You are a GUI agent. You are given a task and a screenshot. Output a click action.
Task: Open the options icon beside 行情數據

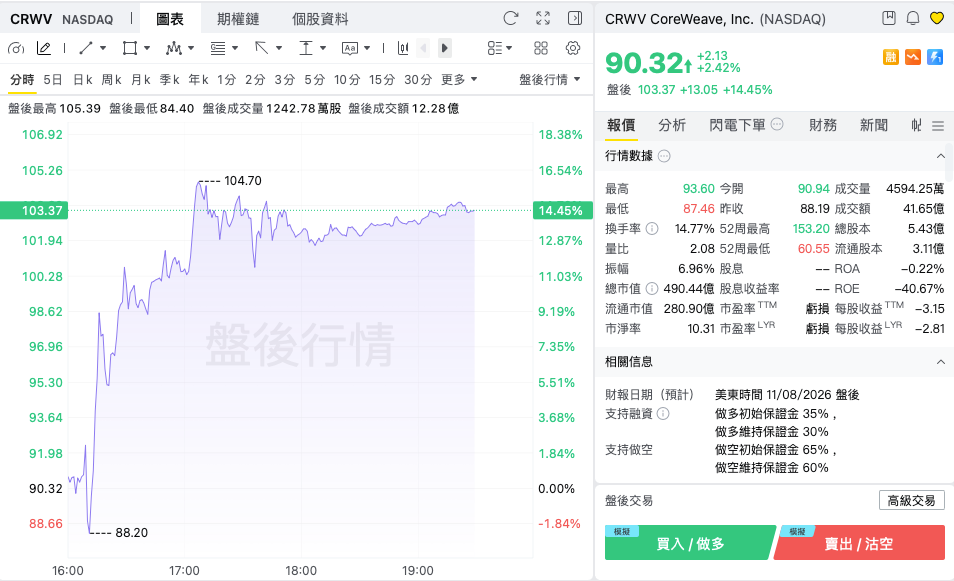(x=664, y=156)
